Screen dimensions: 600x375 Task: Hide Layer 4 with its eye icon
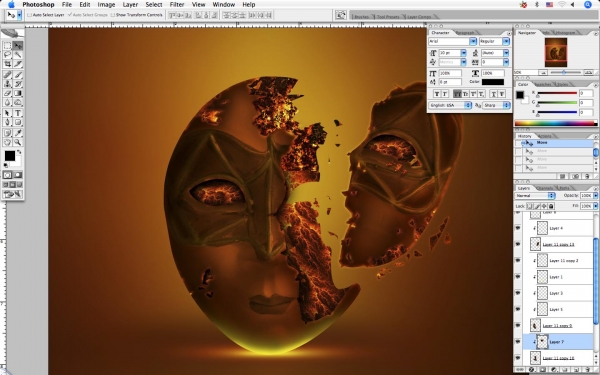tap(518, 228)
